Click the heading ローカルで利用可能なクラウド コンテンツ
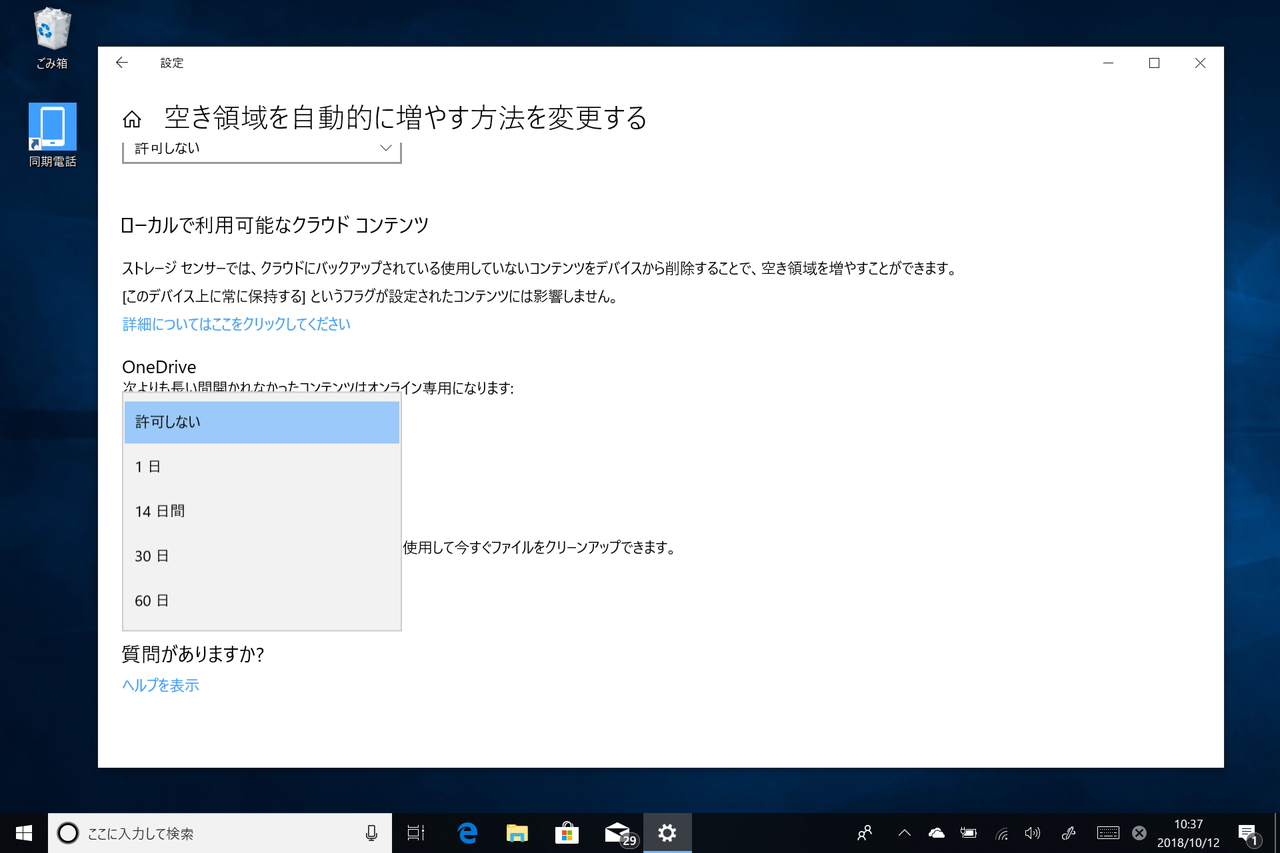Viewport: 1280px width, 853px height. [275, 225]
